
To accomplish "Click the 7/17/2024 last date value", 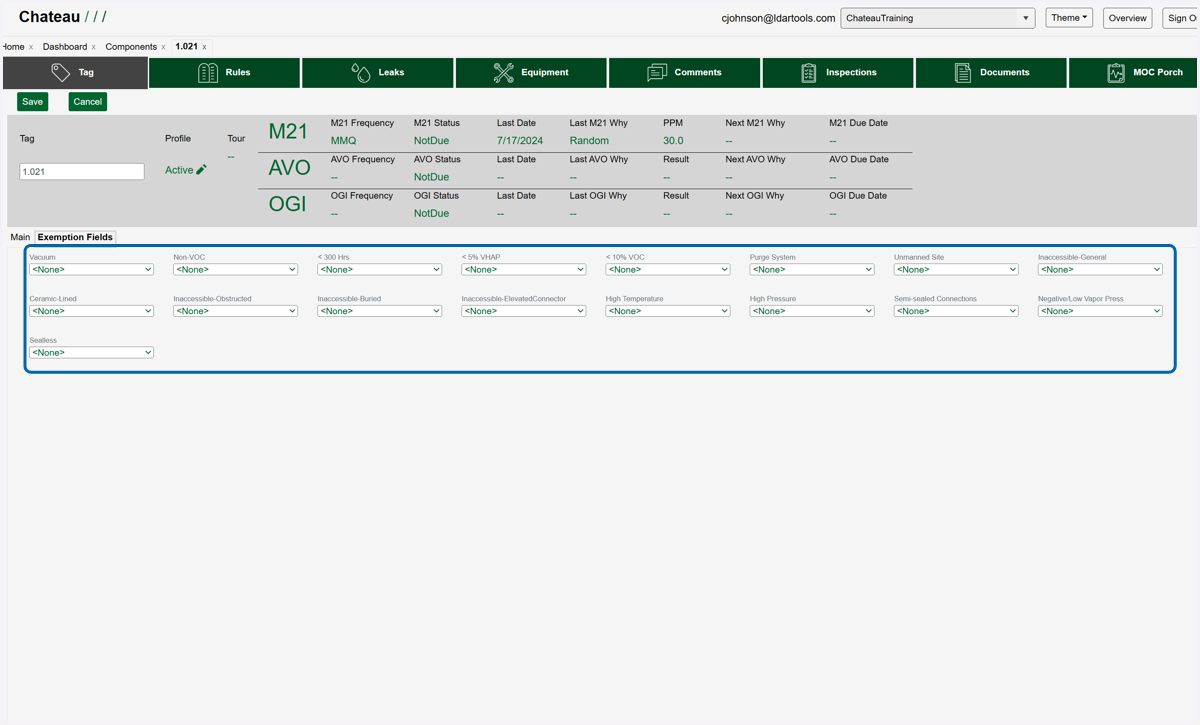I will [520, 141].
